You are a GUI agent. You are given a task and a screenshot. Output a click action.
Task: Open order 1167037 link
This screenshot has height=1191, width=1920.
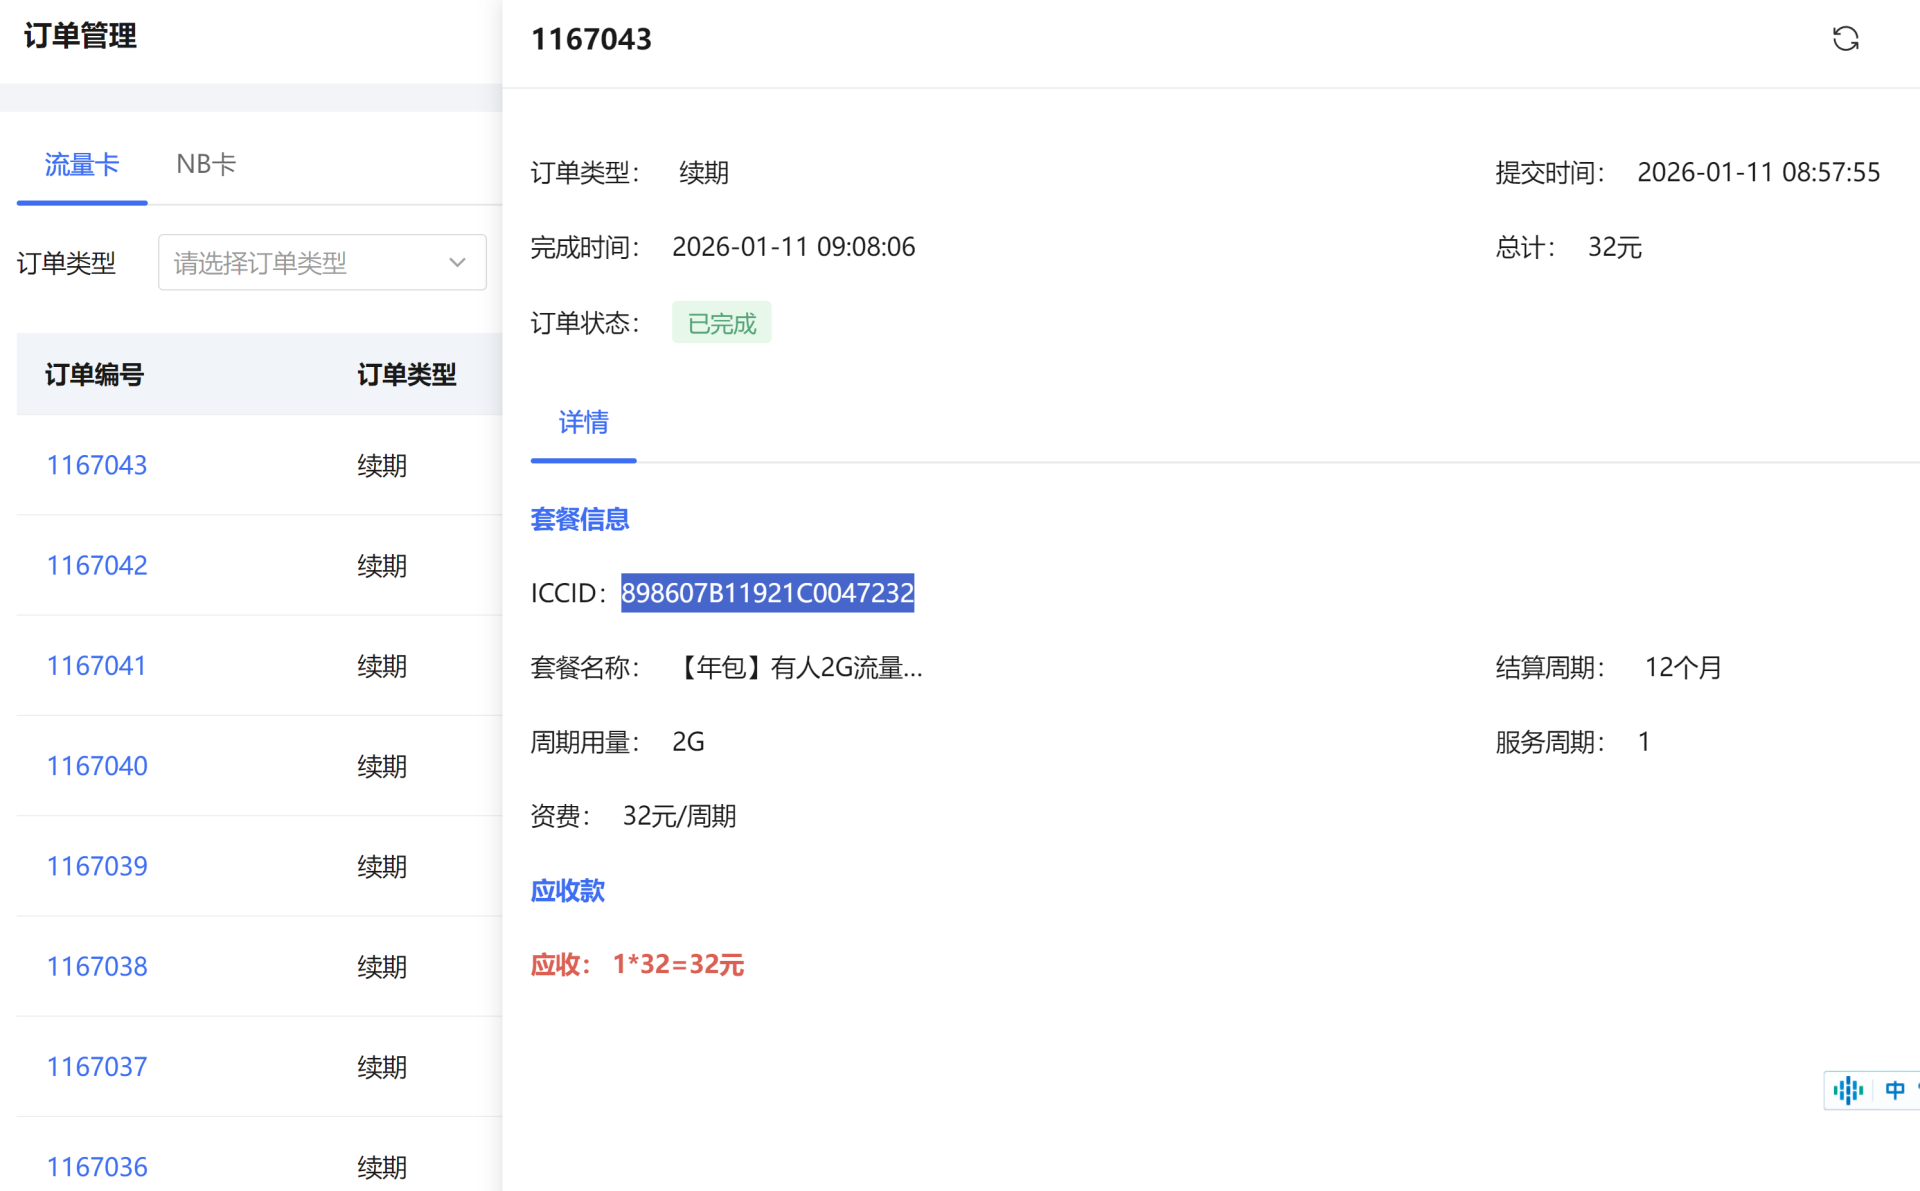(x=97, y=1066)
